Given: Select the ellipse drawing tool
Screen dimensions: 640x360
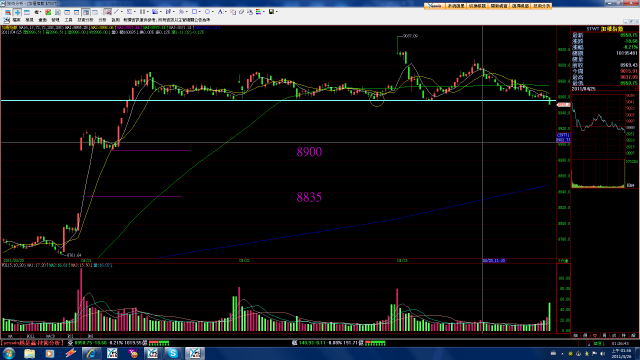Looking at the screenshot, I should [x=207, y=12].
